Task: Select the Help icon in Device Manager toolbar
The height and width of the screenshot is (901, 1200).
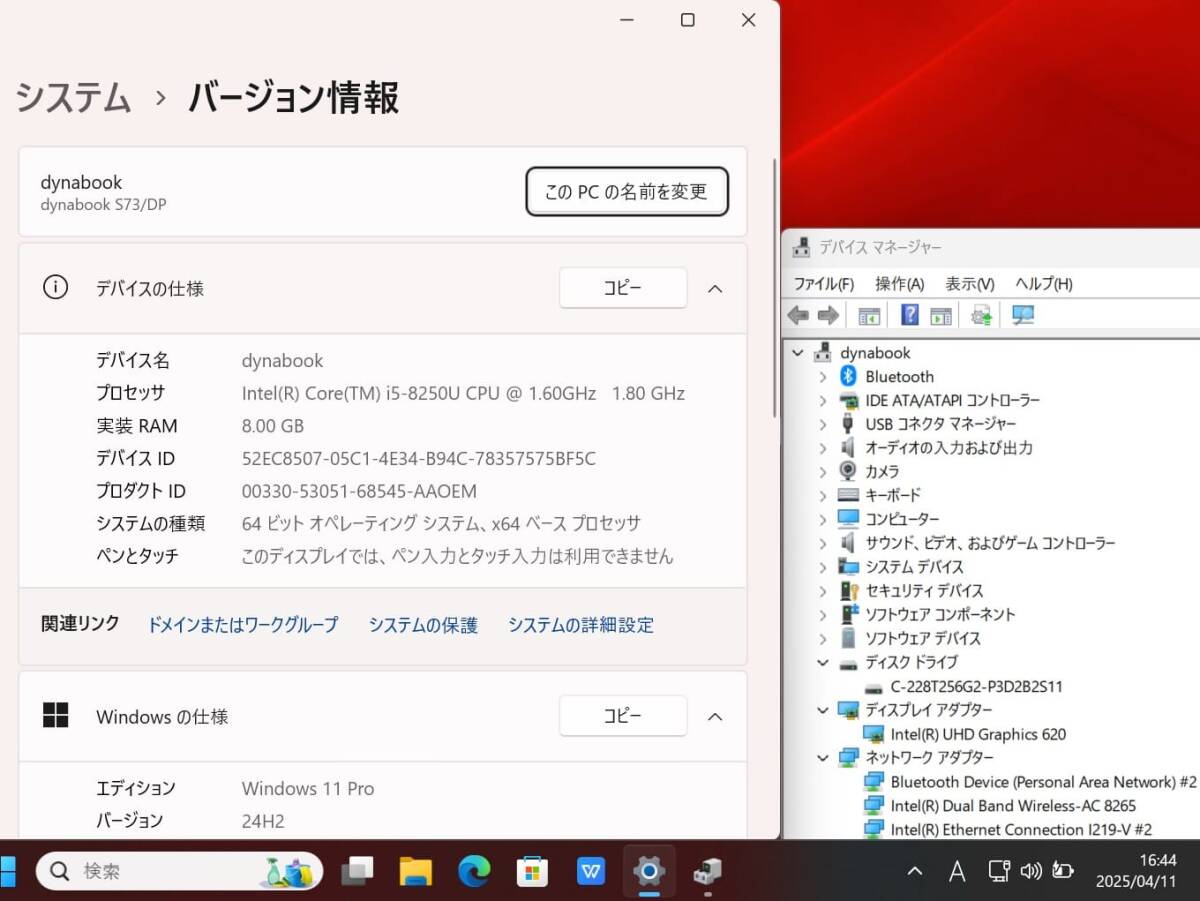Action: [x=909, y=315]
